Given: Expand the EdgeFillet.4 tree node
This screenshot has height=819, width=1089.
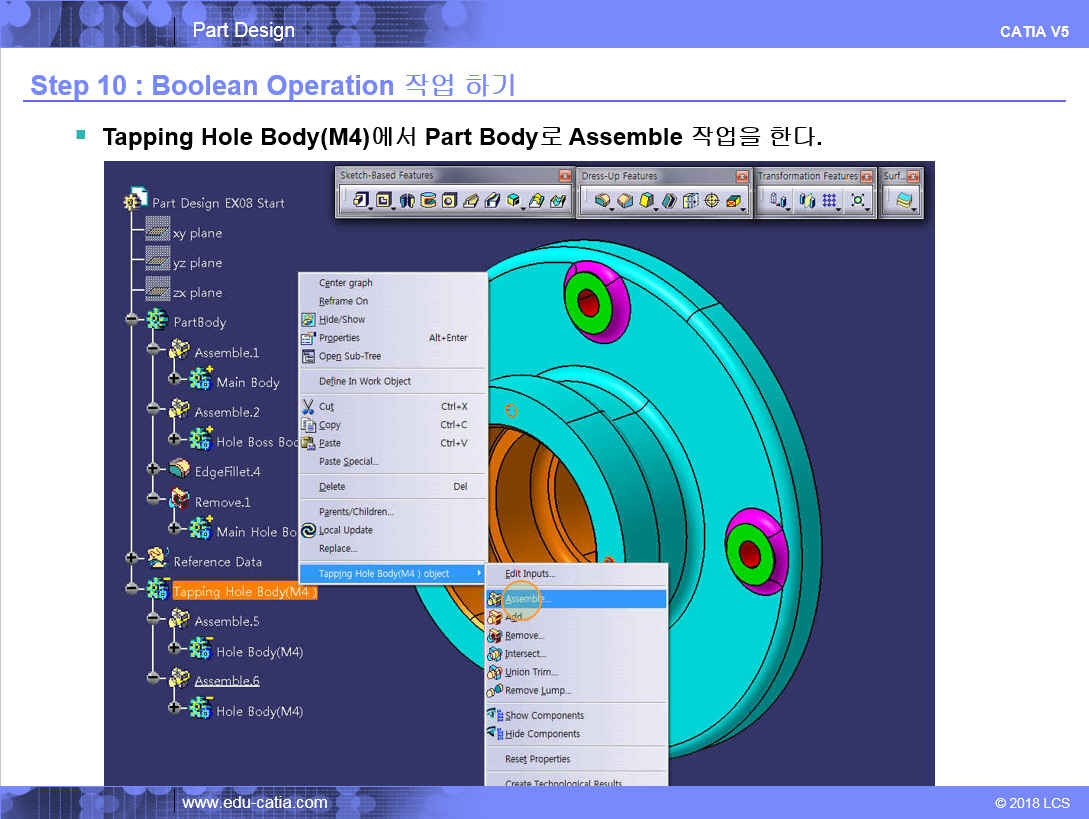Looking at the screenshot, I should [x=153, y=471].
